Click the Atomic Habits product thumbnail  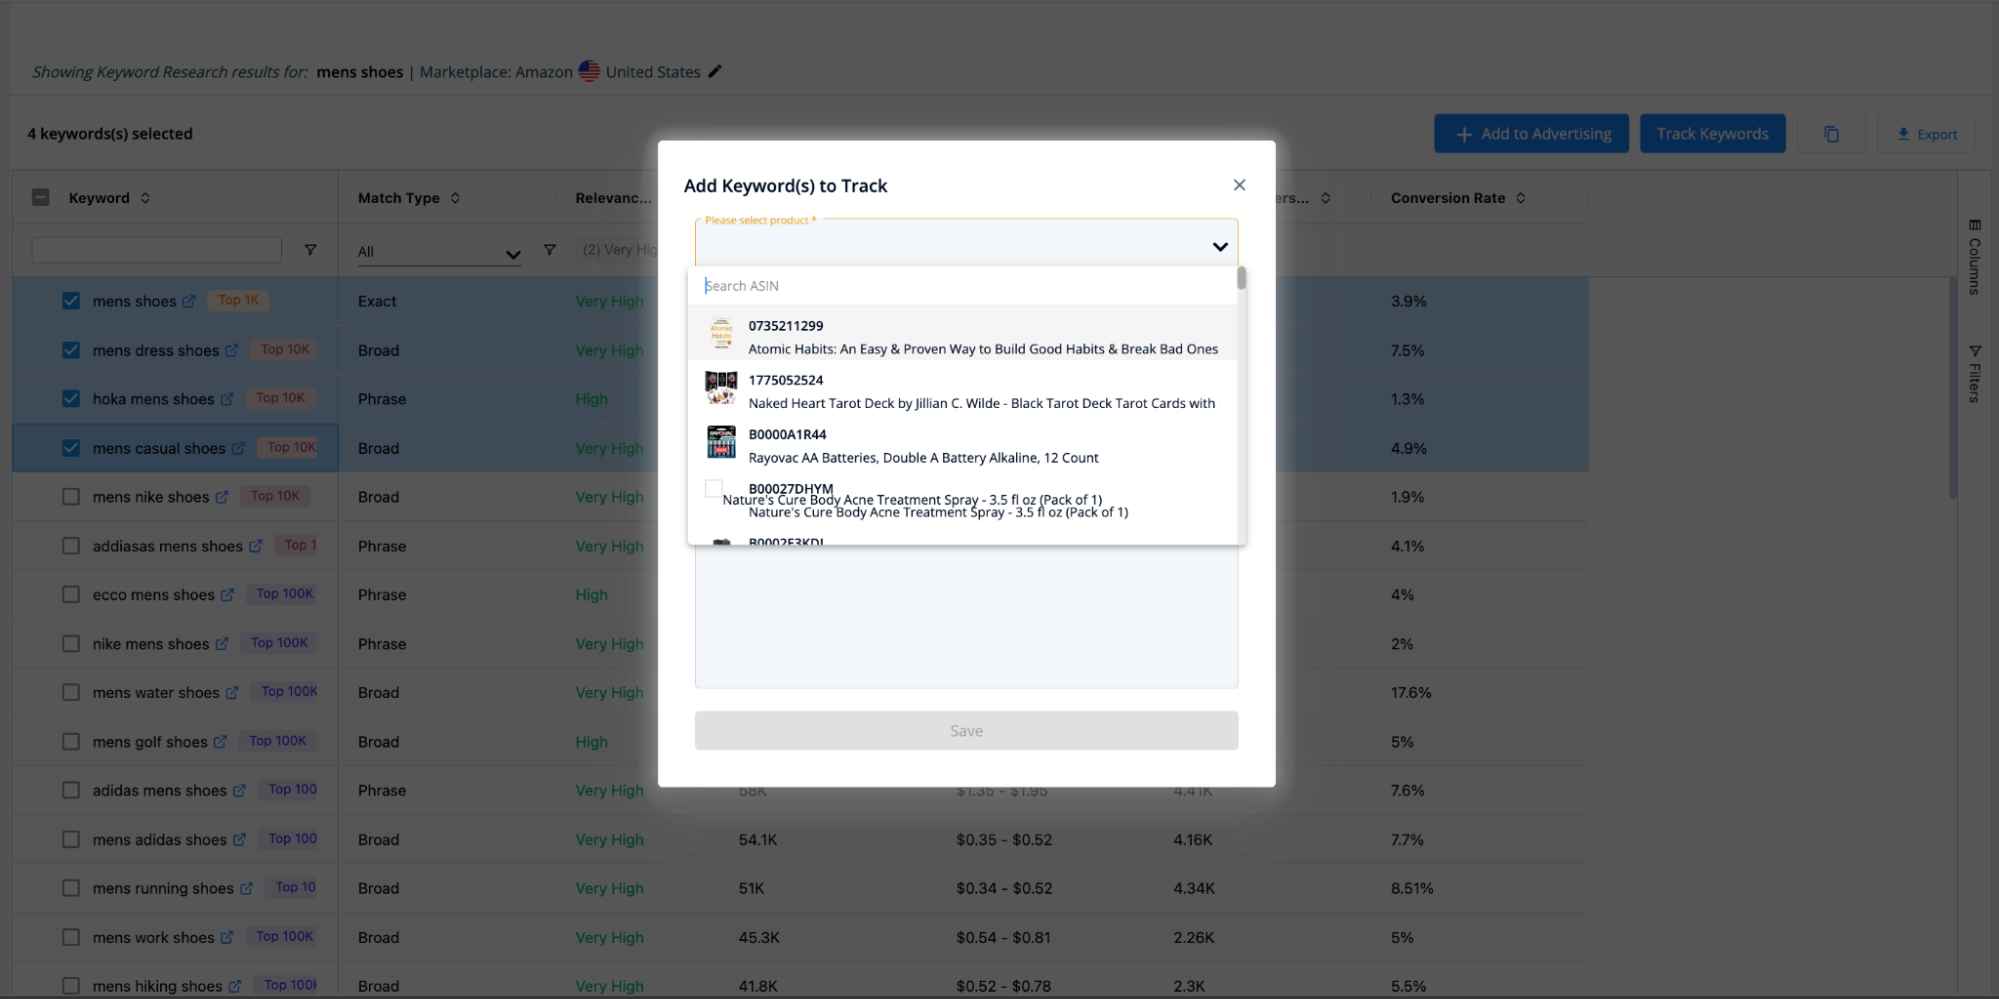(x=721, y=334)
